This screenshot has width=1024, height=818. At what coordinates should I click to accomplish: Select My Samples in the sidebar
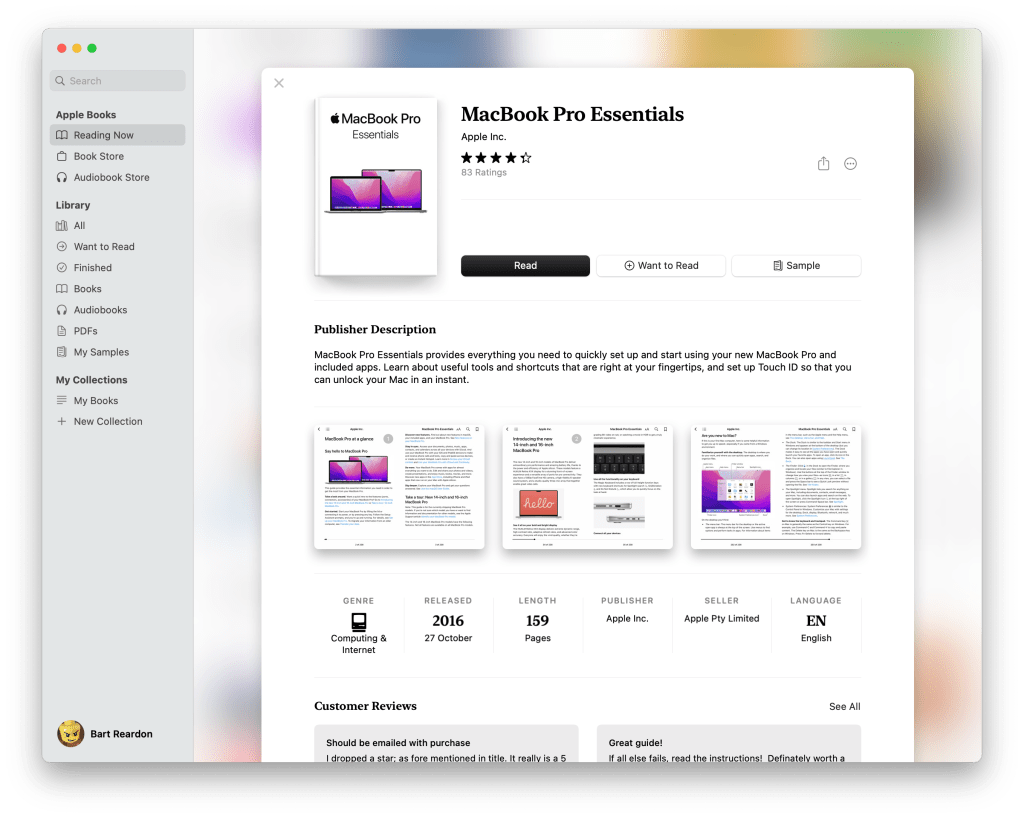(x=118, y=352)
